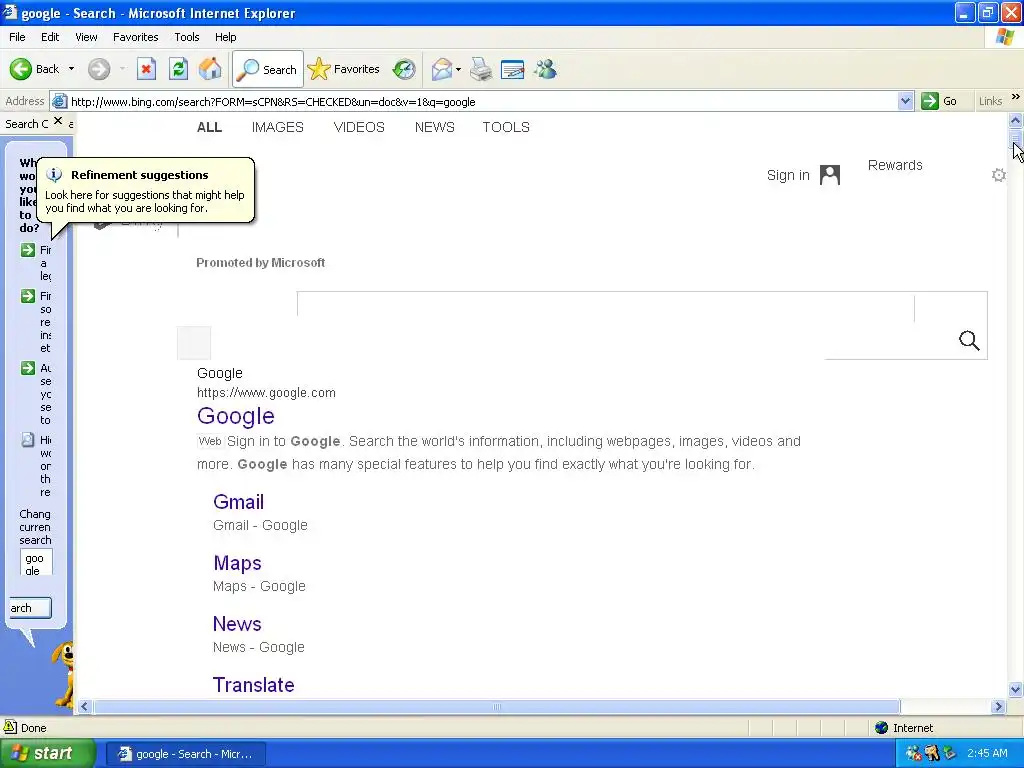Select the google - Search taskbar button
The width and height of the screenshot is (1024, 768).
[186, 754]
